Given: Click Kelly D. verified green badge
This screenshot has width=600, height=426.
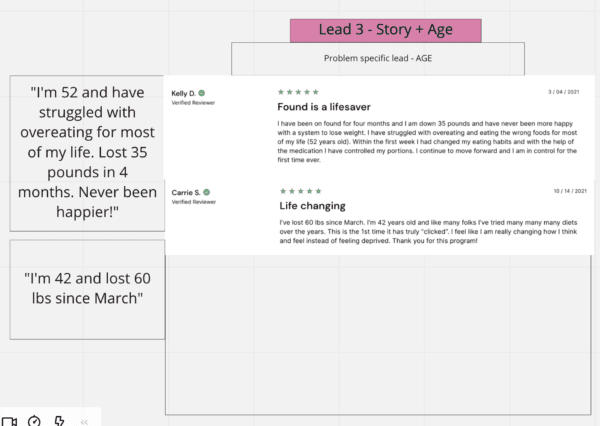Looking at the screenshot, I should [202, 93].
